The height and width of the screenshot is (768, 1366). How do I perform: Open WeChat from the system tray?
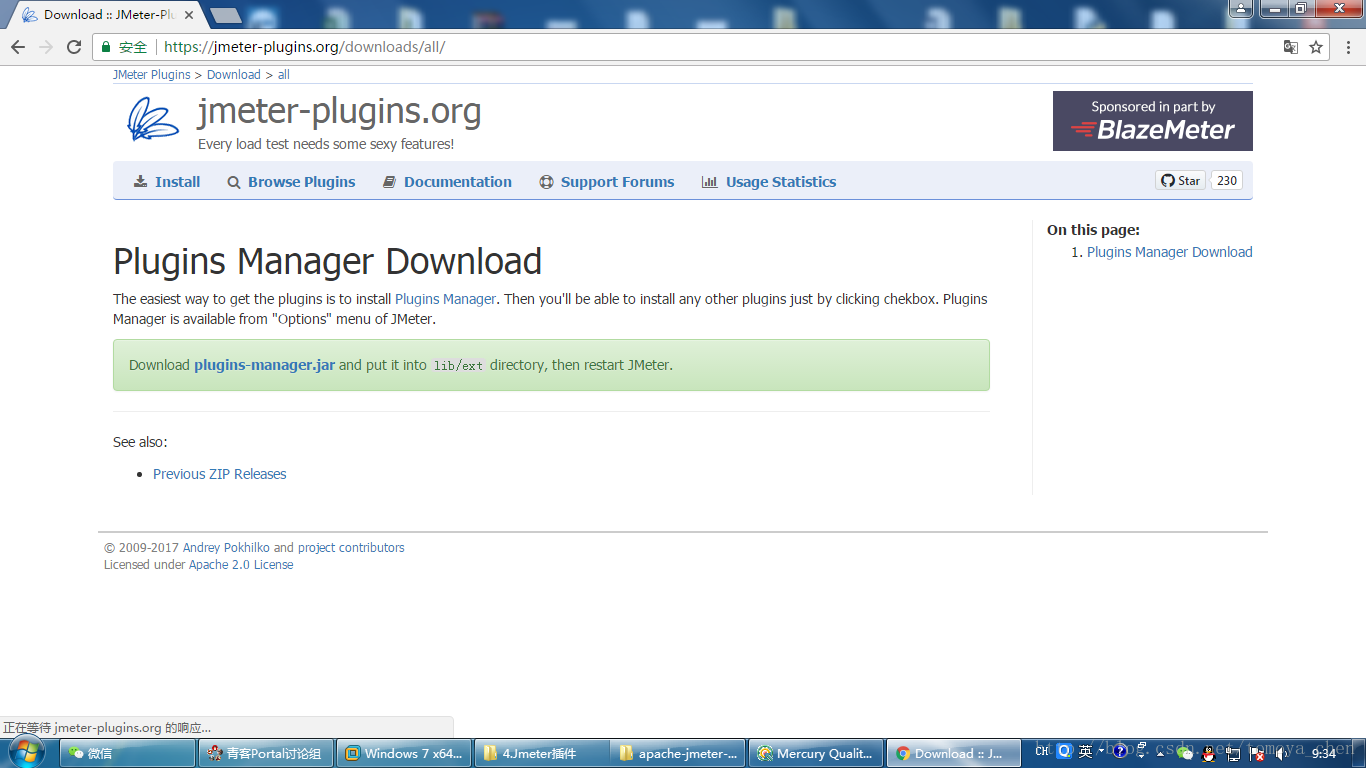pos(1185,753)
